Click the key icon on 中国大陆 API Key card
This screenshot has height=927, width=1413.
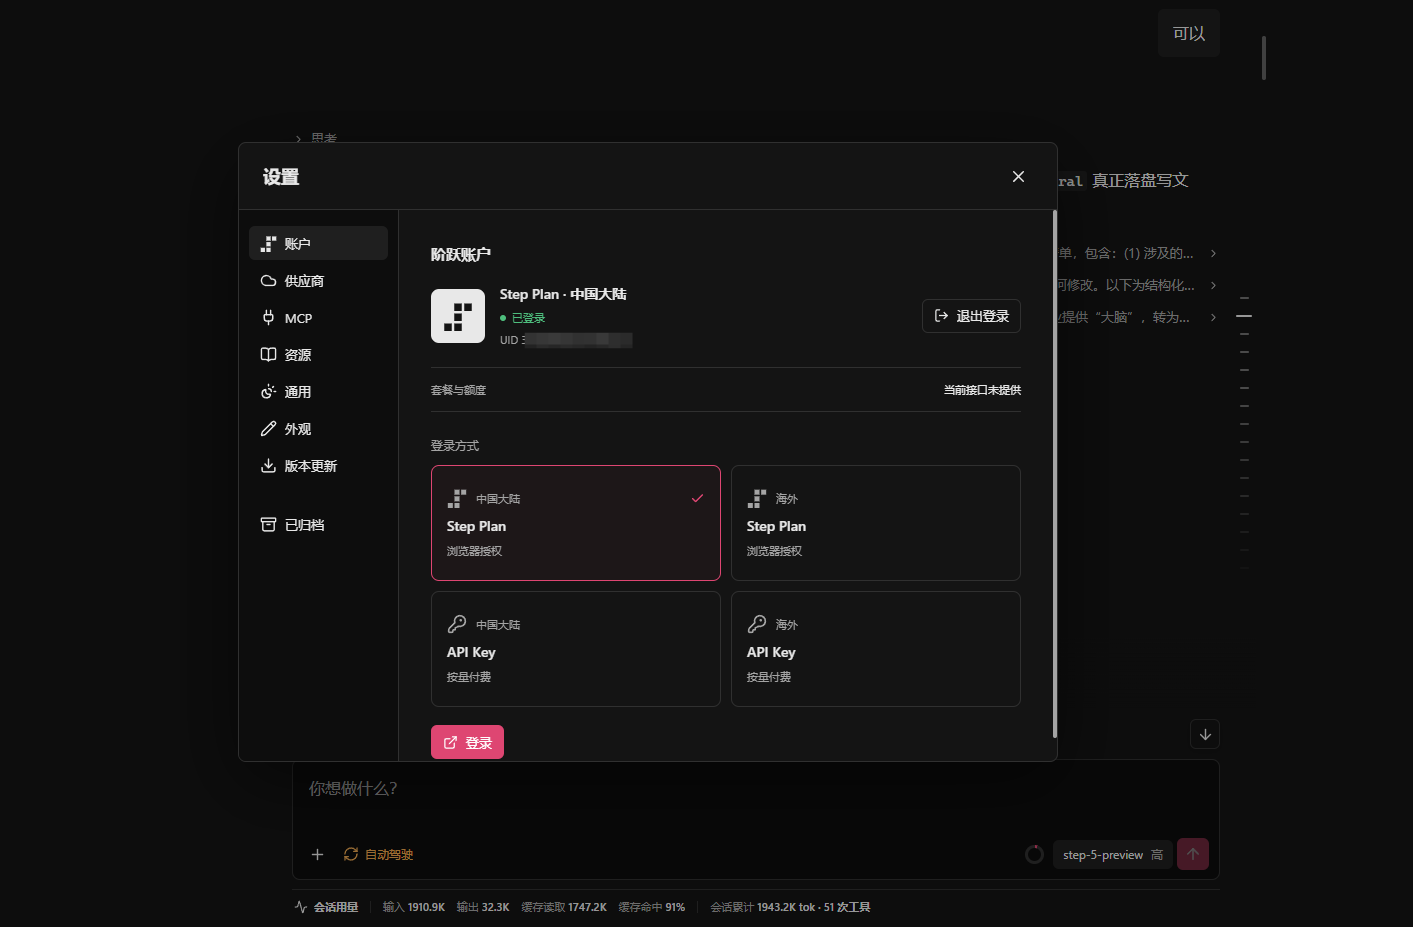[457, 624]
